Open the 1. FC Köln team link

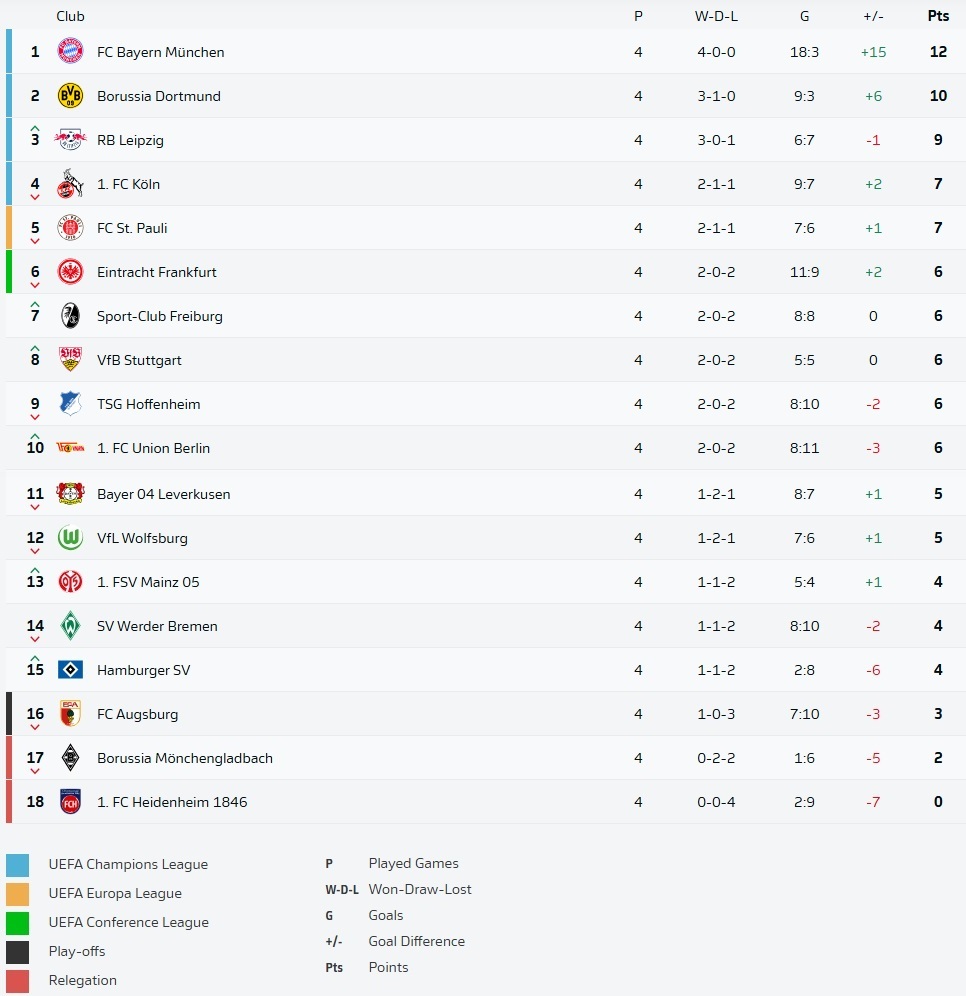[128, 184]
